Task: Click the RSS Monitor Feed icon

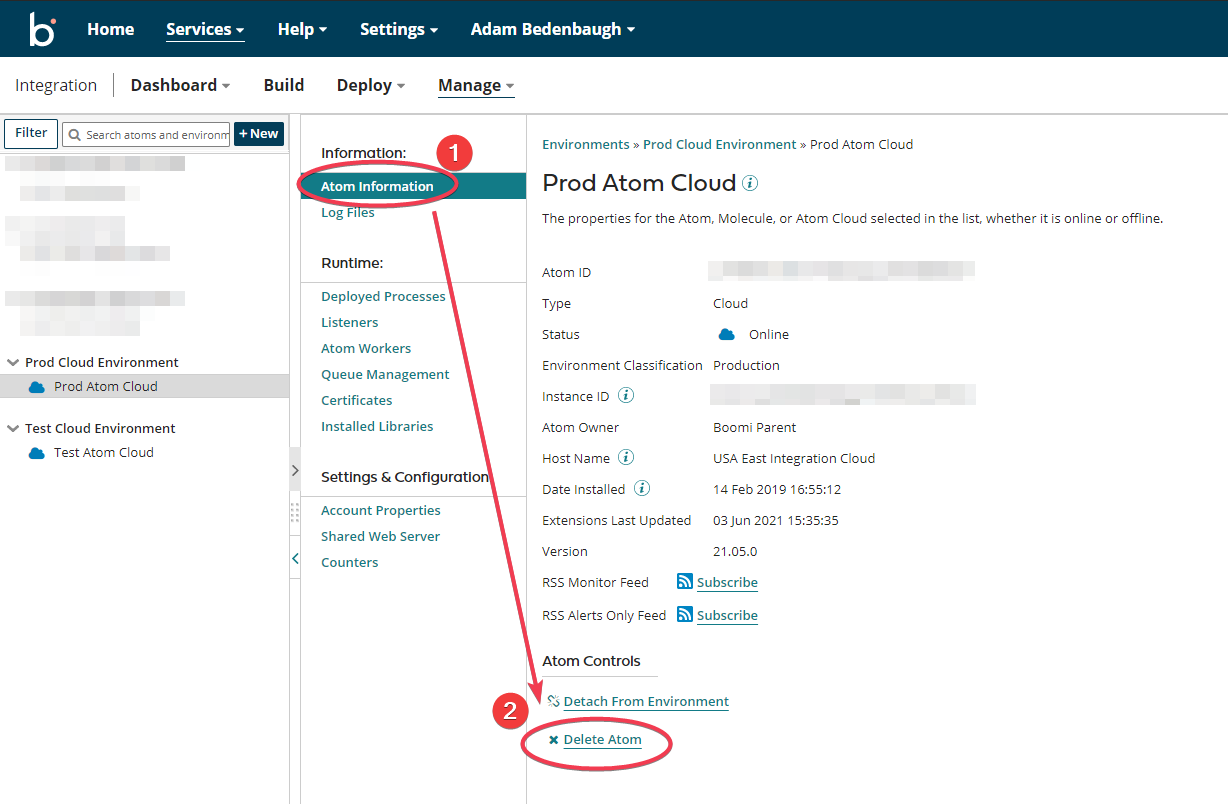Action: pyautogui.click(x=685, y=582)
